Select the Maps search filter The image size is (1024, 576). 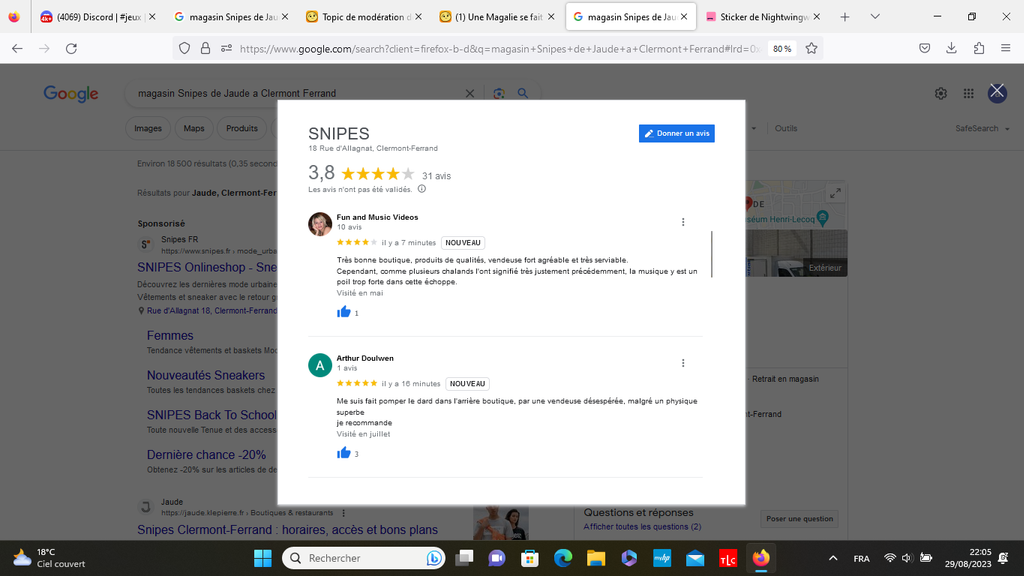(193, 129)
